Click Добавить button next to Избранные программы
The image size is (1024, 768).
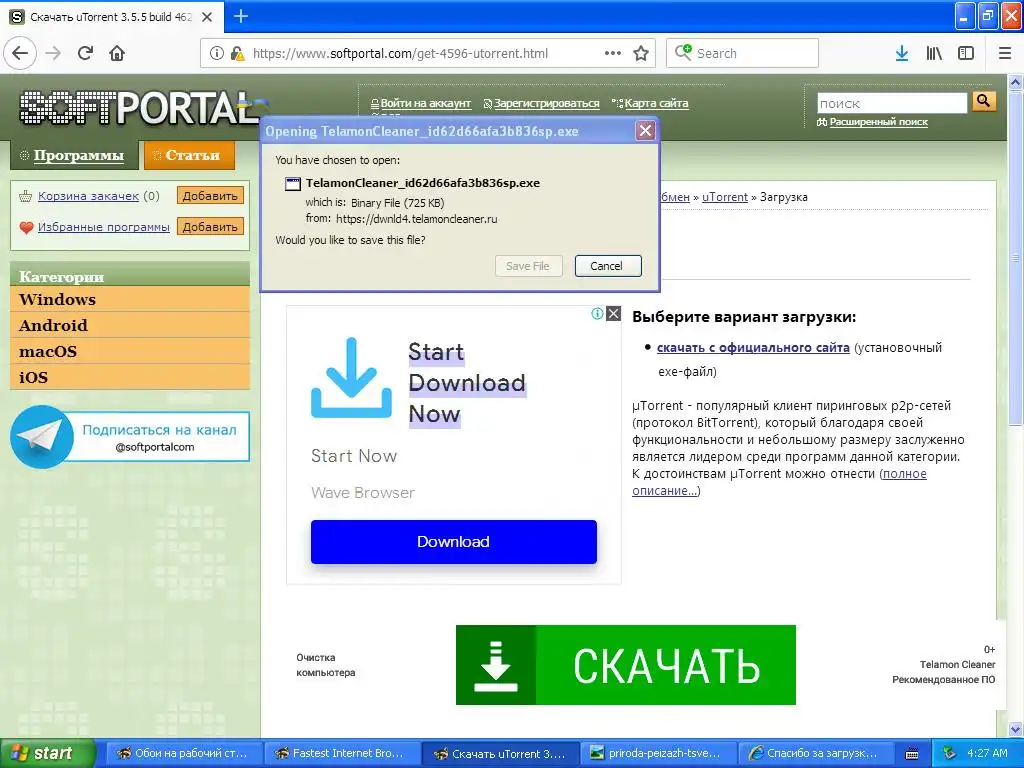pyautogui.click(x=210, y=227)
